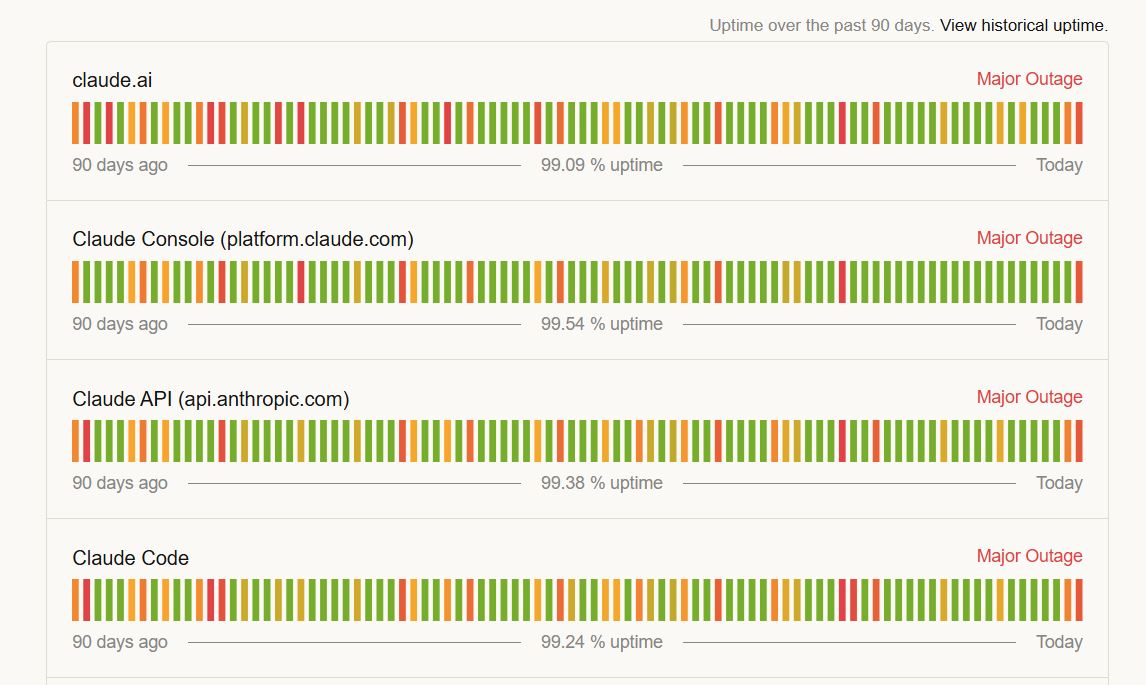The width and height of the screenshot is (1146, 685).
Task: Select the oldest bar in Claude Console chart
Action: pyautogui.click(x=75, y=282)
